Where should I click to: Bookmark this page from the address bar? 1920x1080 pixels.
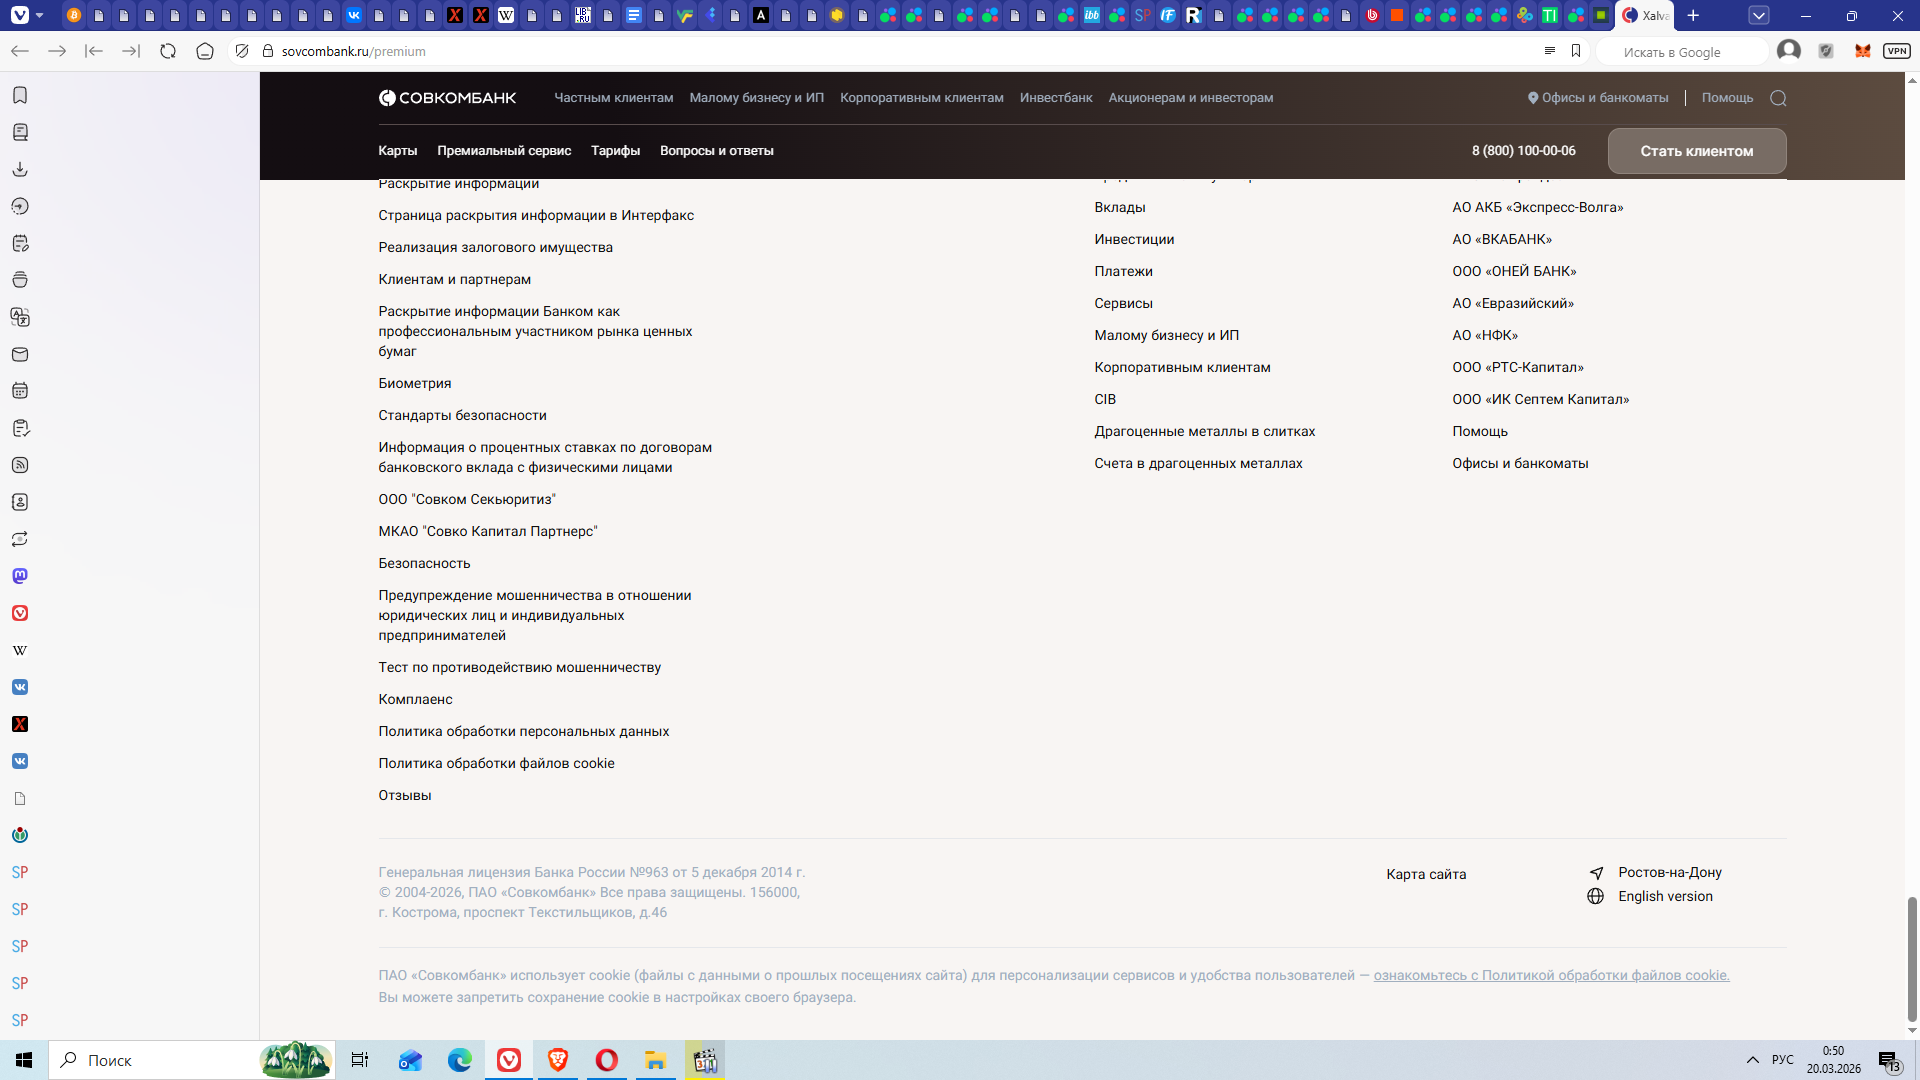pos(1576,51)
